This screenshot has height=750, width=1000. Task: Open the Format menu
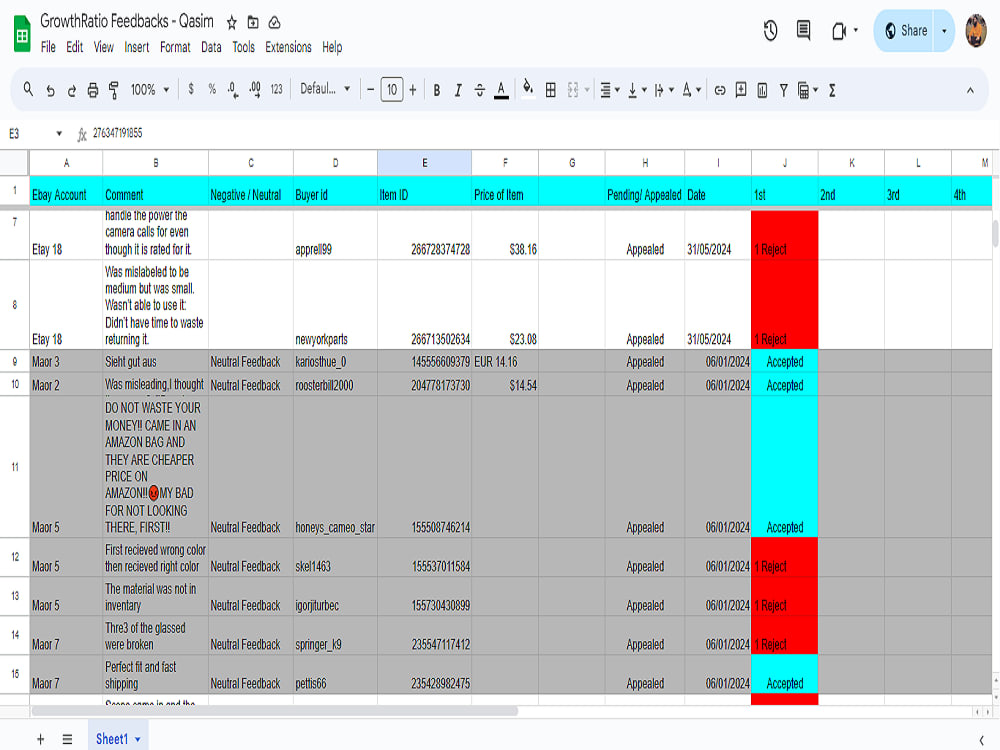pyautogui.click(x=175, y=47)
